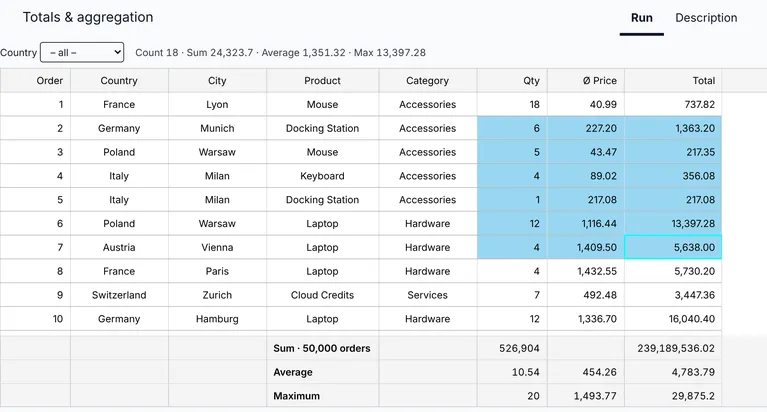Click the 1,409.50 price cell
The image size is (767, 412).
click(x=586, y=247)
